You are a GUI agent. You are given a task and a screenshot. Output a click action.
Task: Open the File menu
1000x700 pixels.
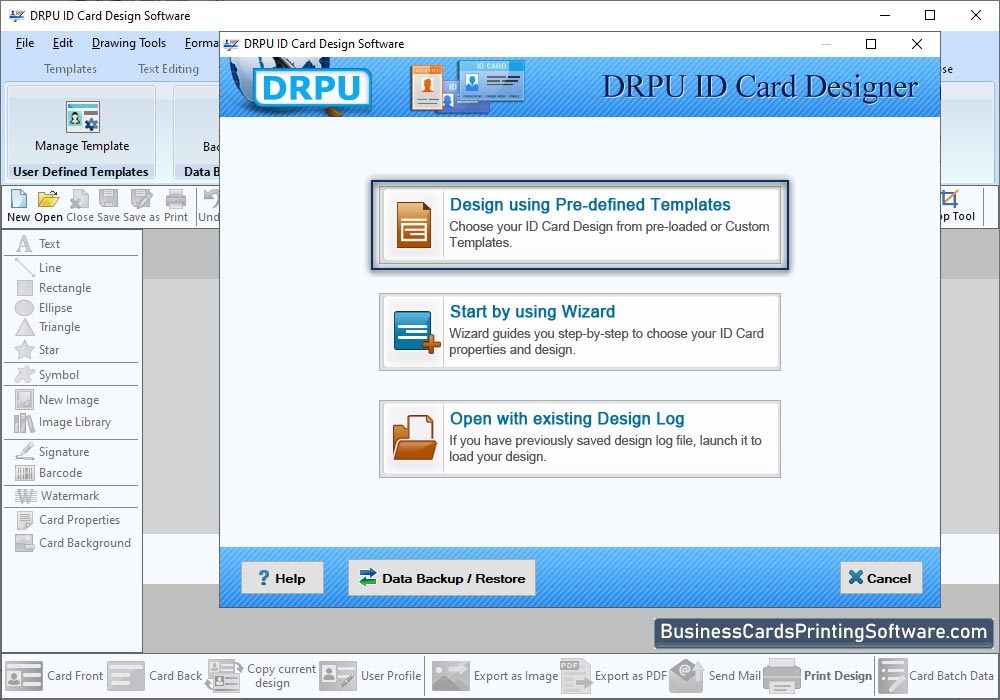click(x=25, y=43)
